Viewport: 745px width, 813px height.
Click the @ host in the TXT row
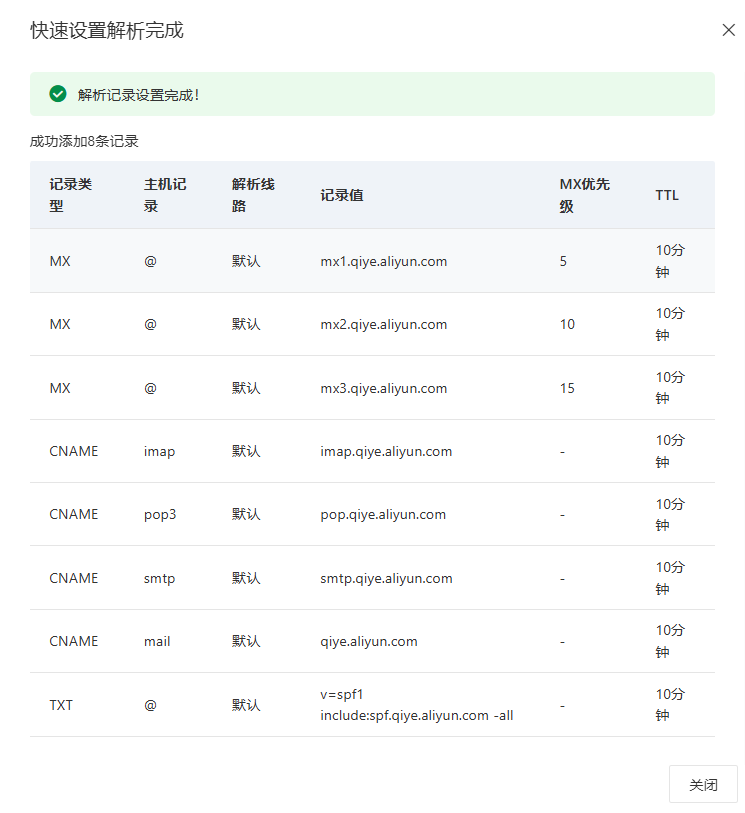click(x=150, y=705)
